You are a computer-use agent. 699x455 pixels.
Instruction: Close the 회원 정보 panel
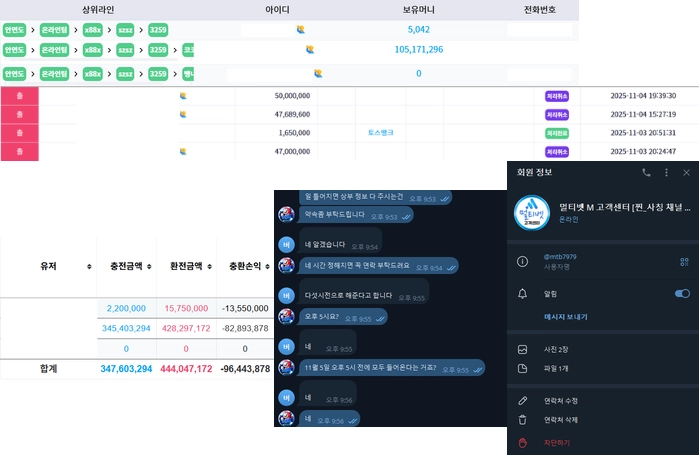click(x=686, y=172)
